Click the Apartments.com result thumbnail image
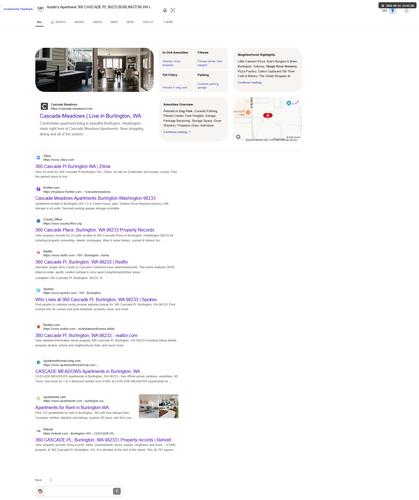This screenshot has width=419, height=500. point(159,406)
